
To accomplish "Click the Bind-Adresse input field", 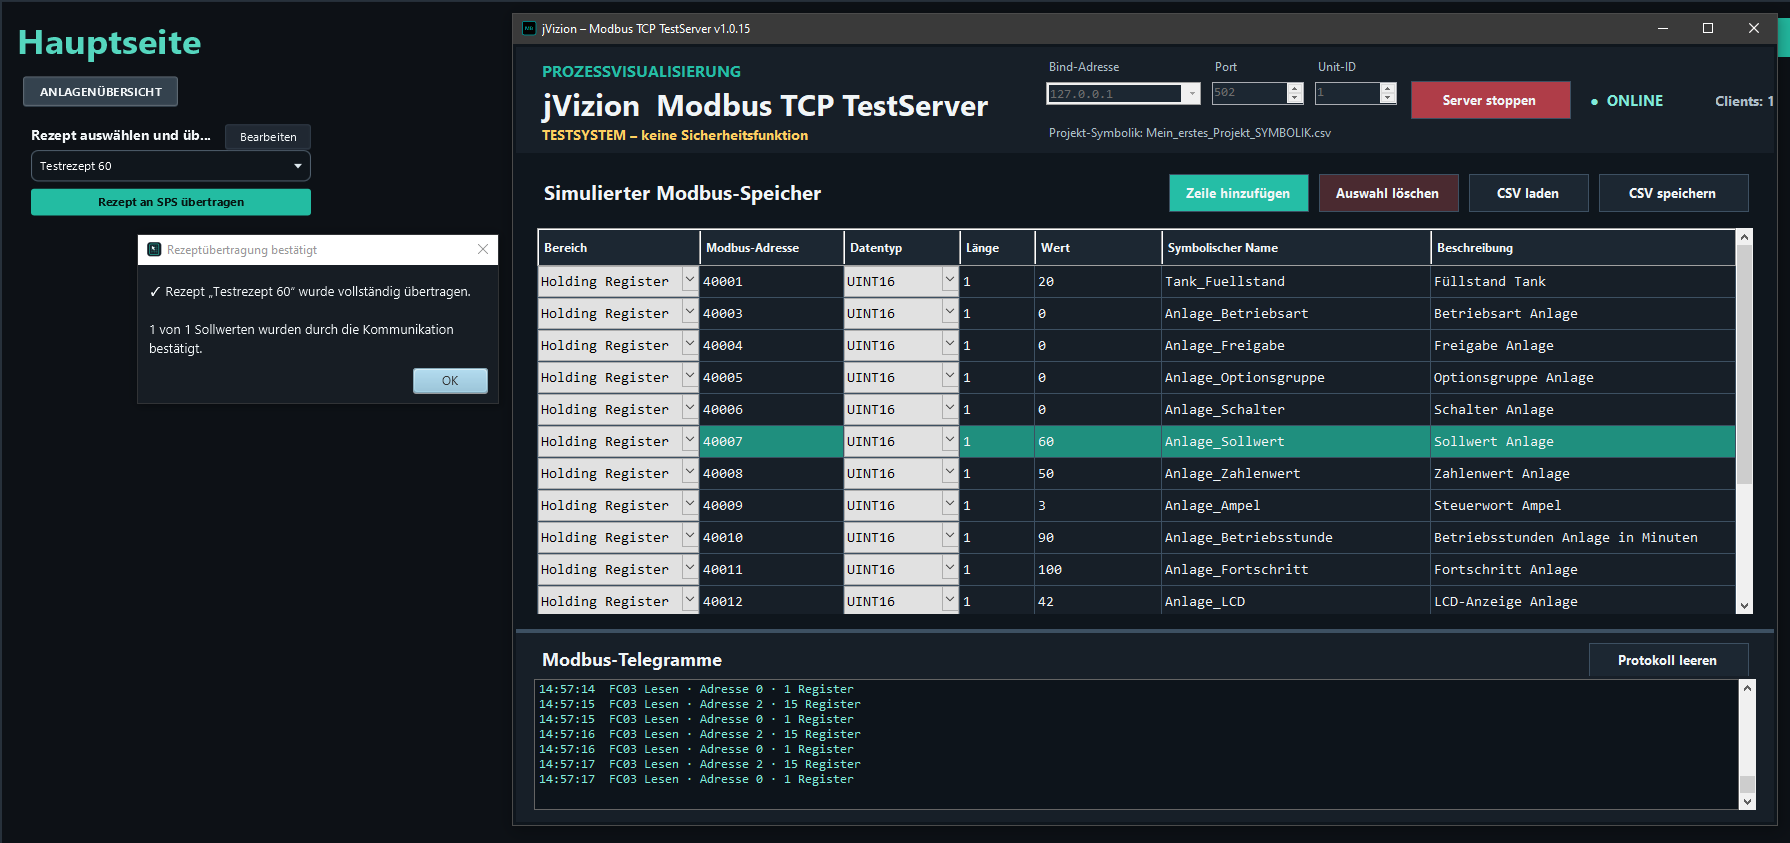I will pos(1115,94).
